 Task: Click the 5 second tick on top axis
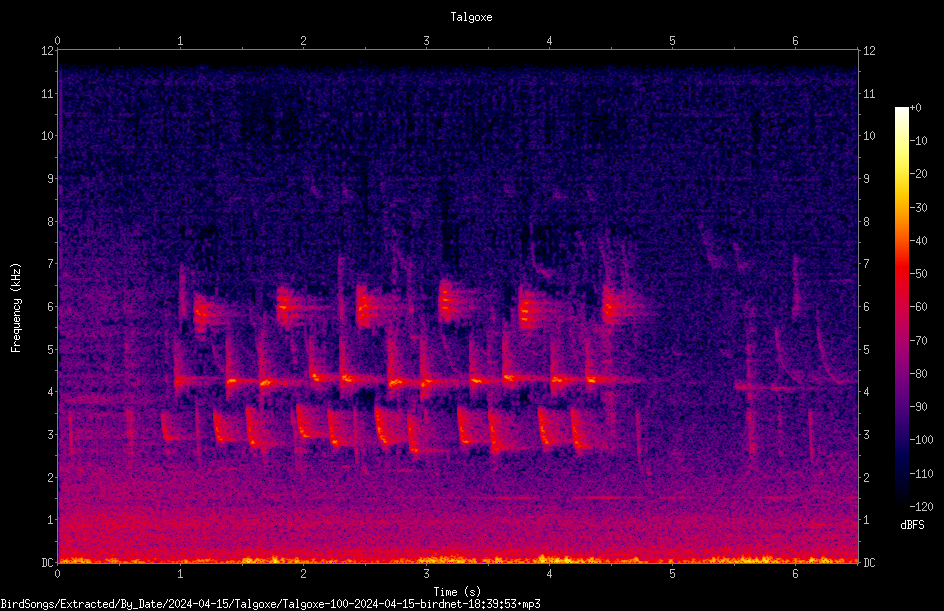pos(672,41)
